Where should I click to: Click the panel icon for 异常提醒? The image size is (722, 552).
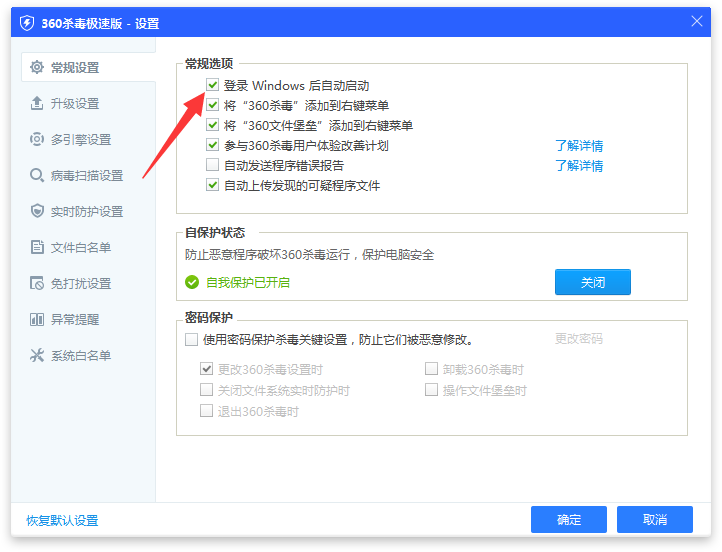point(37,319)
